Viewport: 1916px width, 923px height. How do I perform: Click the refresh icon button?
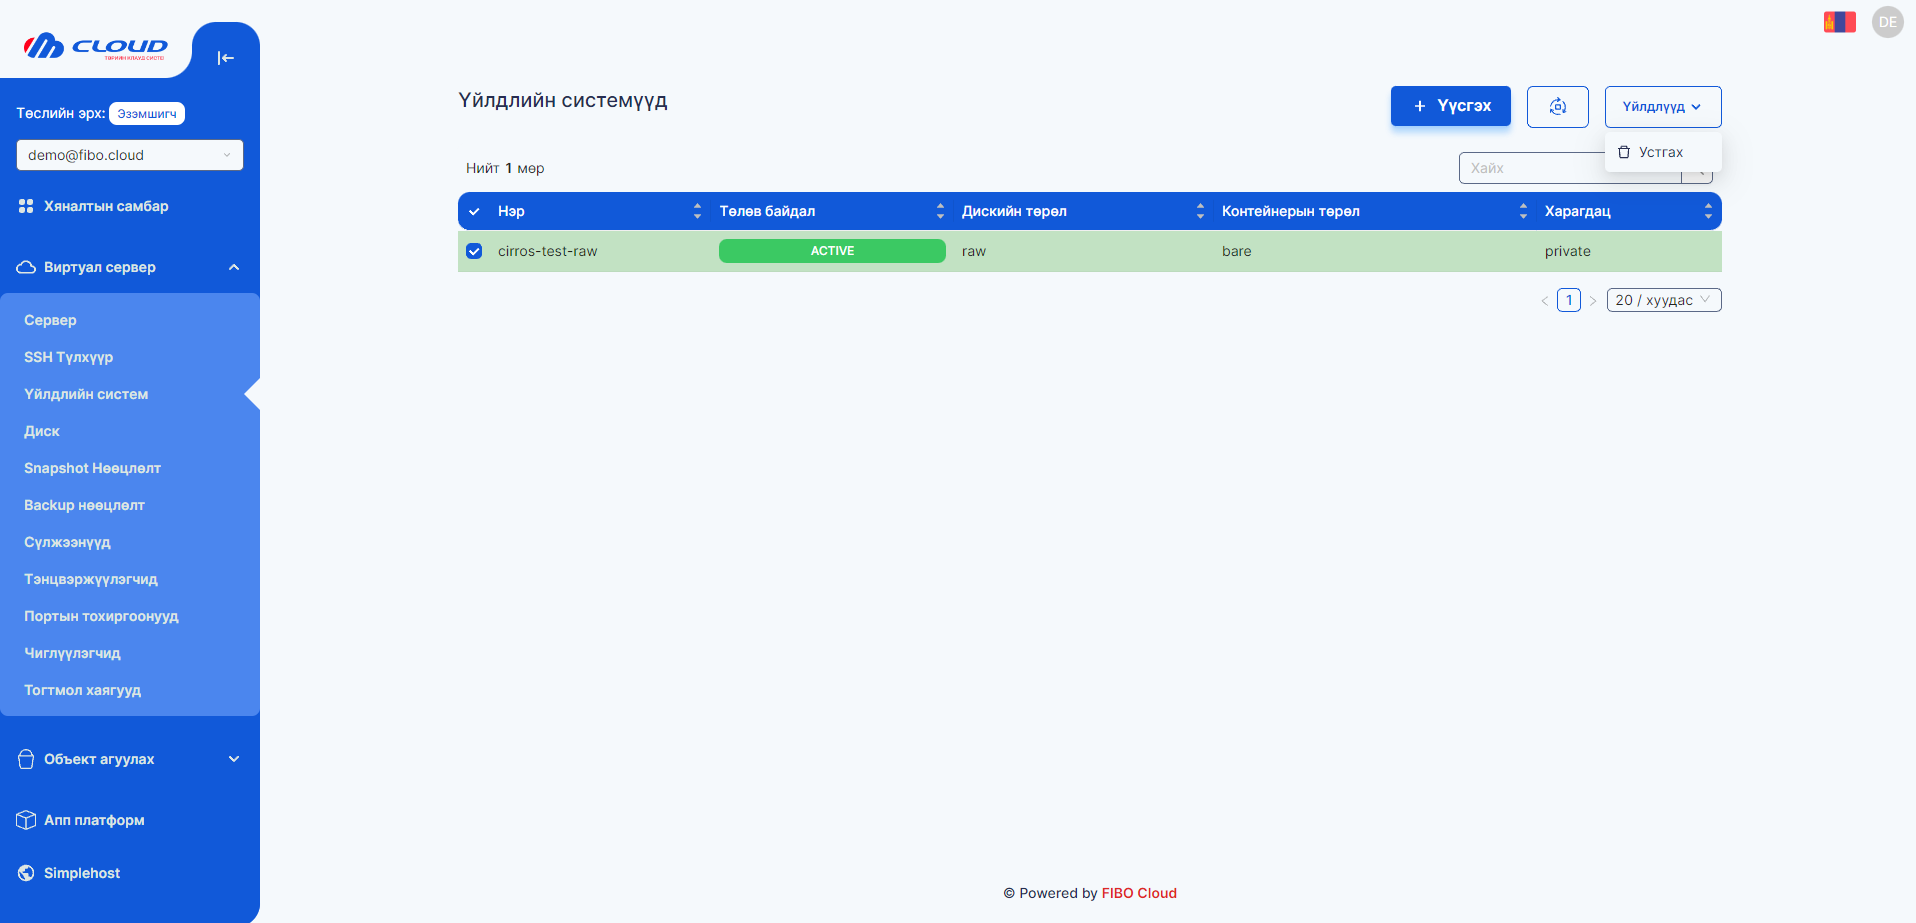(1557, 107)
